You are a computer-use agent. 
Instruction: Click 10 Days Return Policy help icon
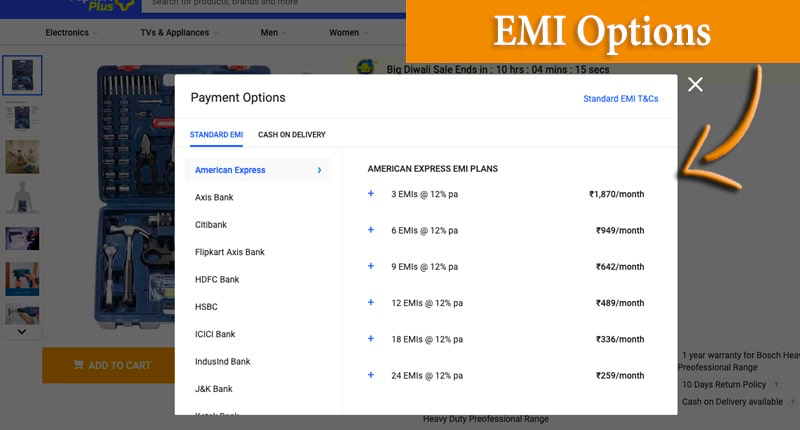(776, 385)
